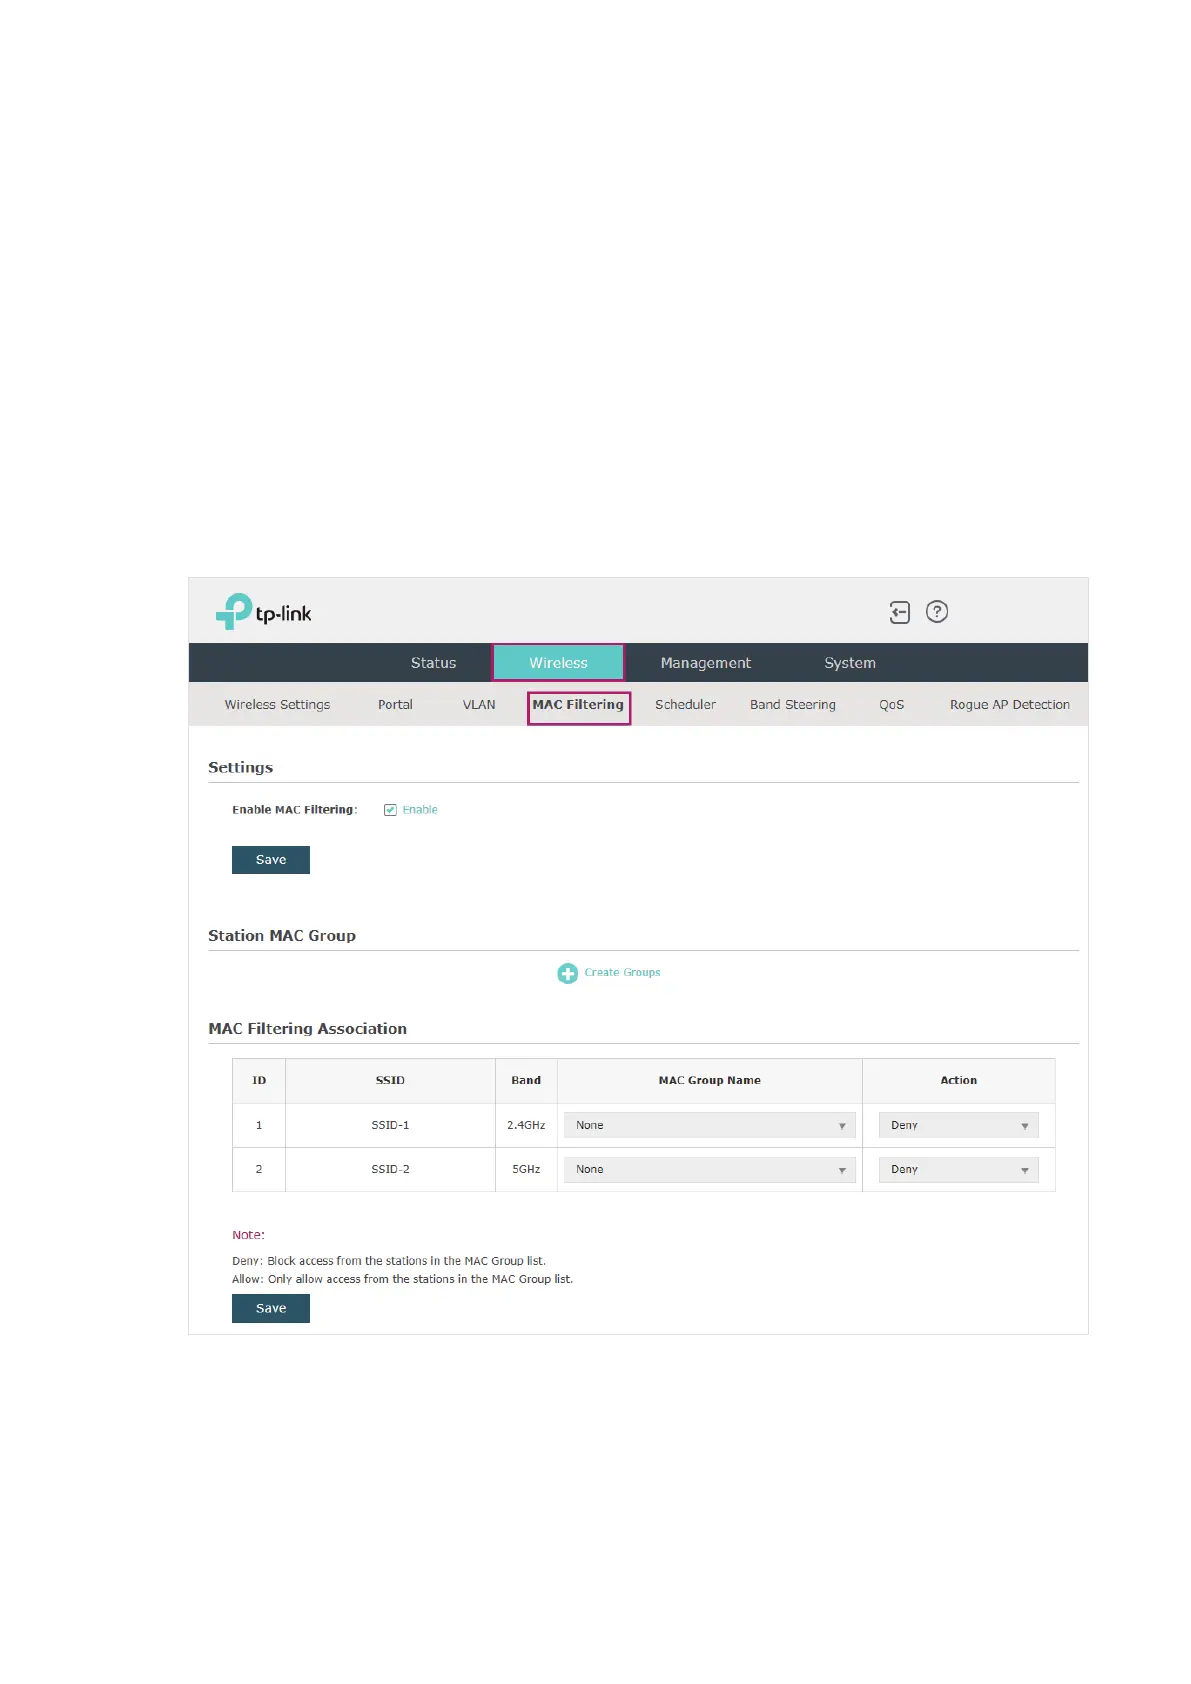Go to the System tab
The image size is (1191, 1684).
850,663
